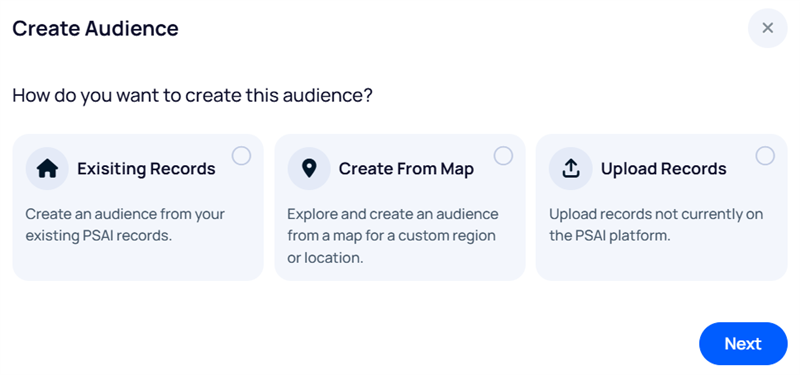Image resolution: width=800 pixels, height=375 pixels.
Task: Click the 'Explore and create an audience' description line
Action: click(393, 214)
